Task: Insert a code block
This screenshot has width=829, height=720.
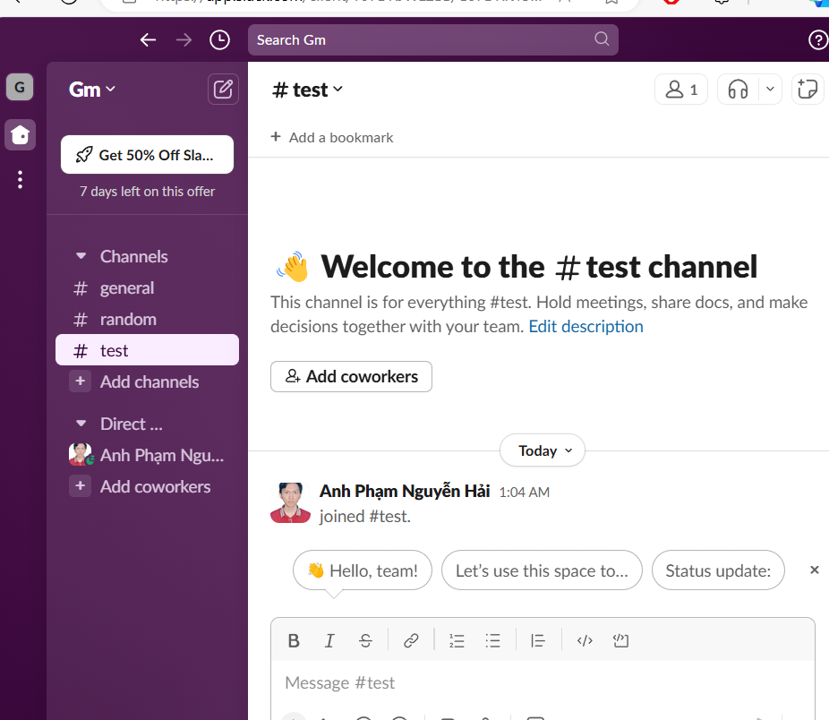Action: [621, 641]
